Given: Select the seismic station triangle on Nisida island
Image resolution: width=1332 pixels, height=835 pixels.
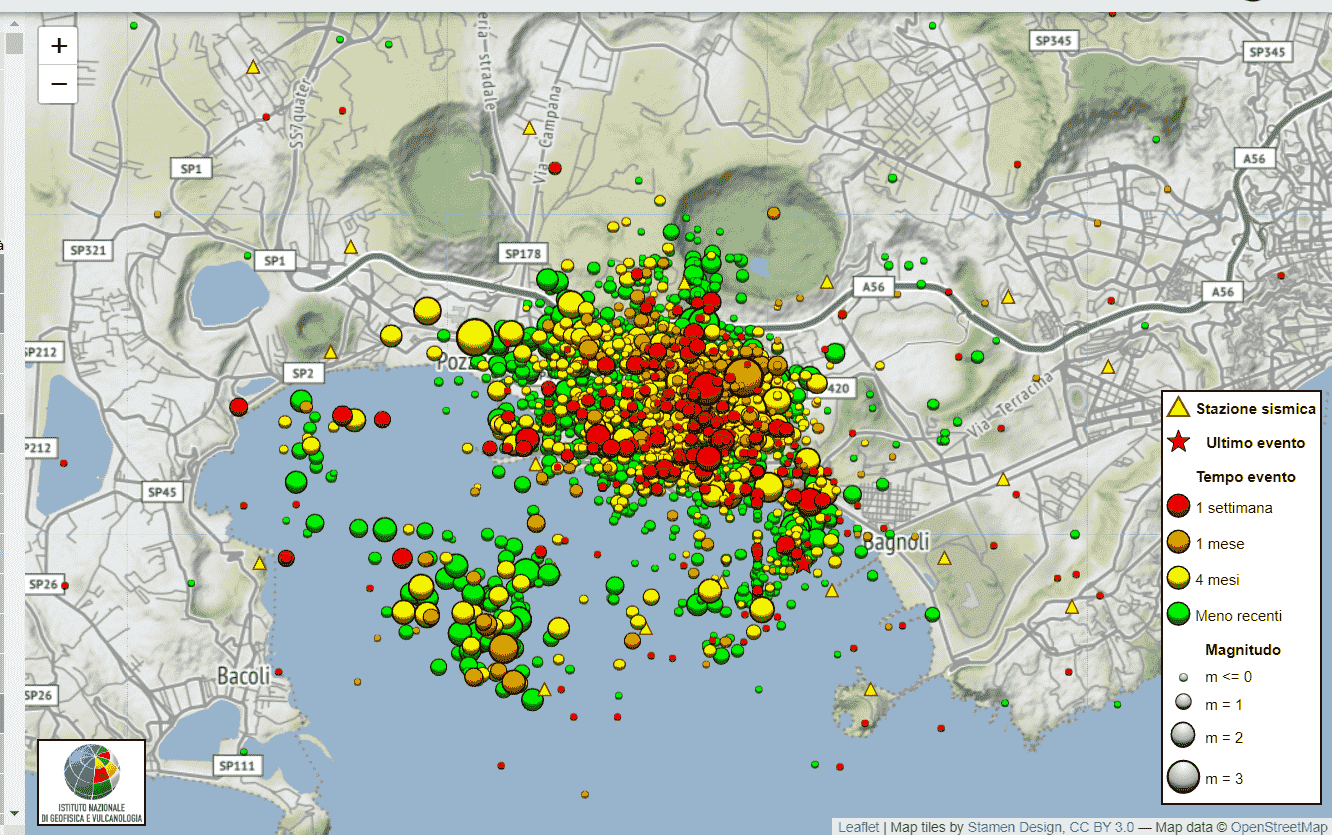Looking at the screenshot, I should coord(870,689).
